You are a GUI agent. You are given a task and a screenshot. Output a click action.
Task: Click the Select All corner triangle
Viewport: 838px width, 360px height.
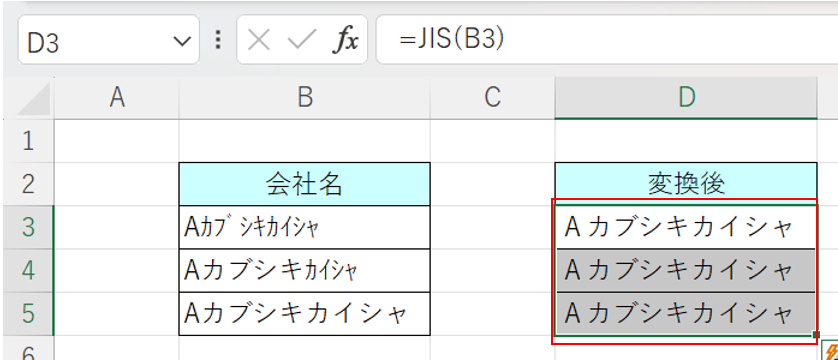34,99
